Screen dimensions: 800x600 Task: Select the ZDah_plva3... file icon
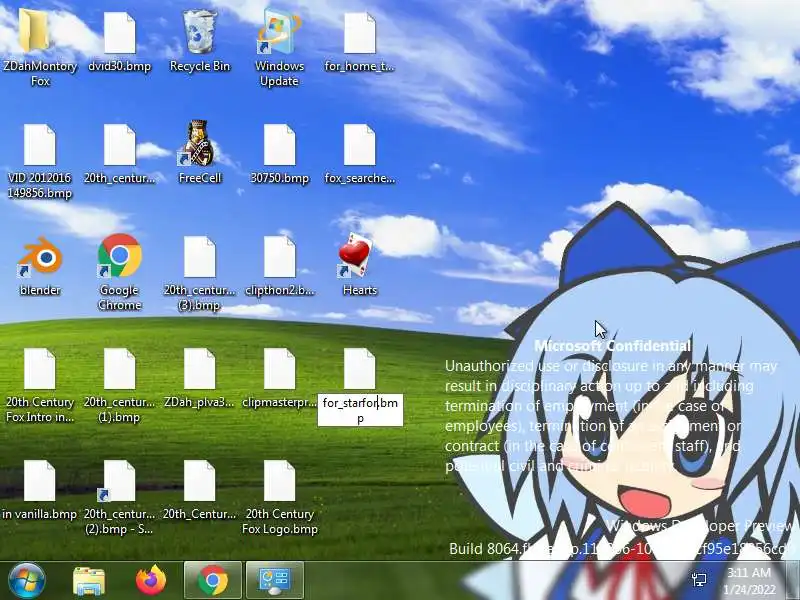click(x=199, y=369)
